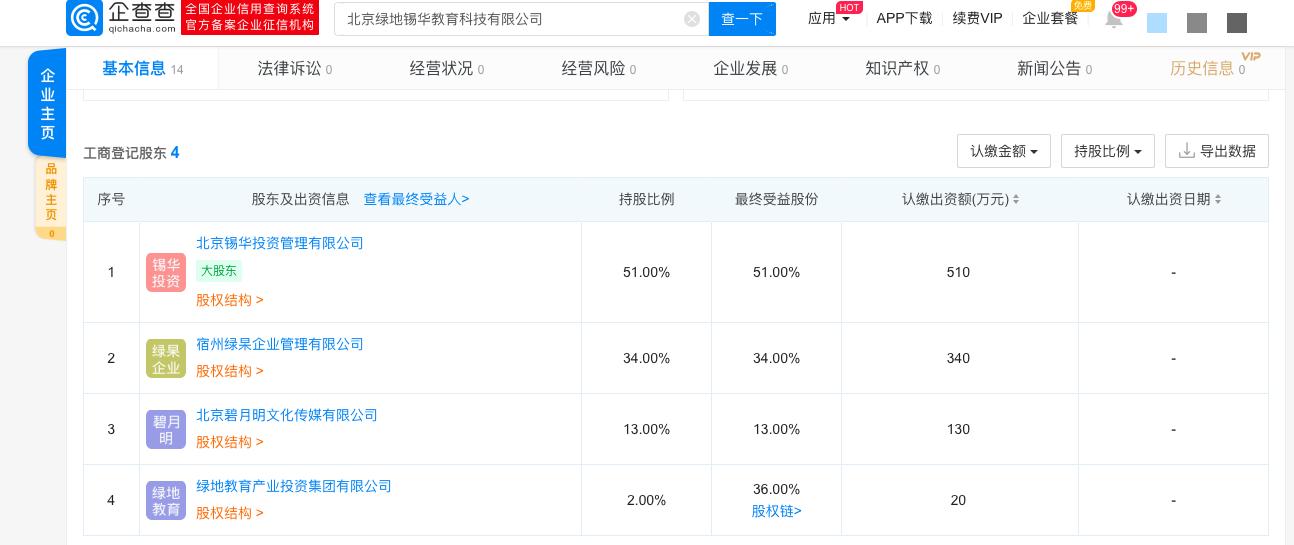
Task: Switch to 历史信息 VIP tab
Action: 1208,68
